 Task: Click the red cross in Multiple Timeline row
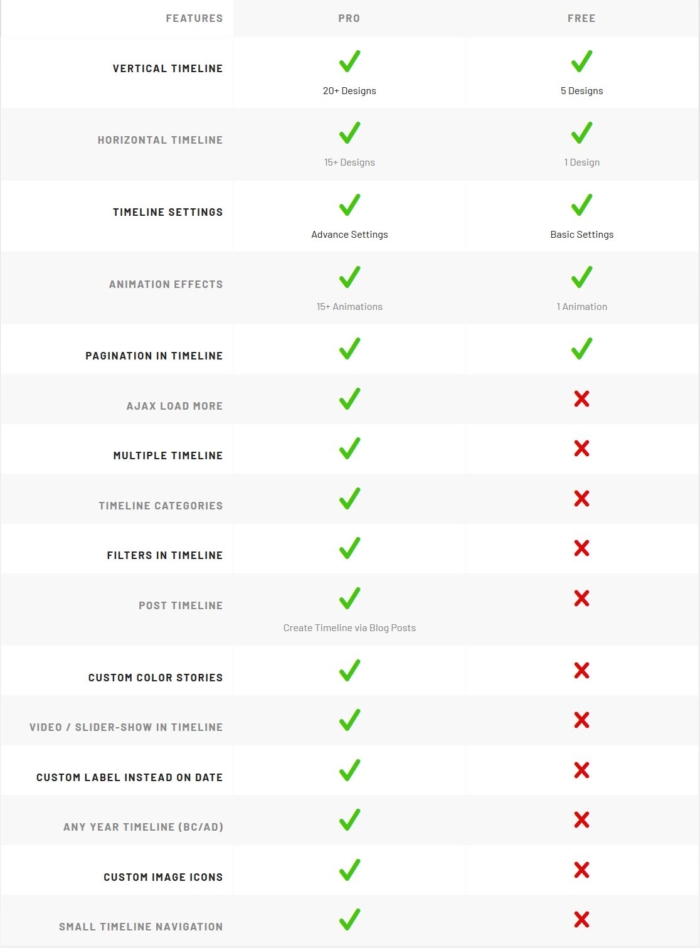[582, 448]
